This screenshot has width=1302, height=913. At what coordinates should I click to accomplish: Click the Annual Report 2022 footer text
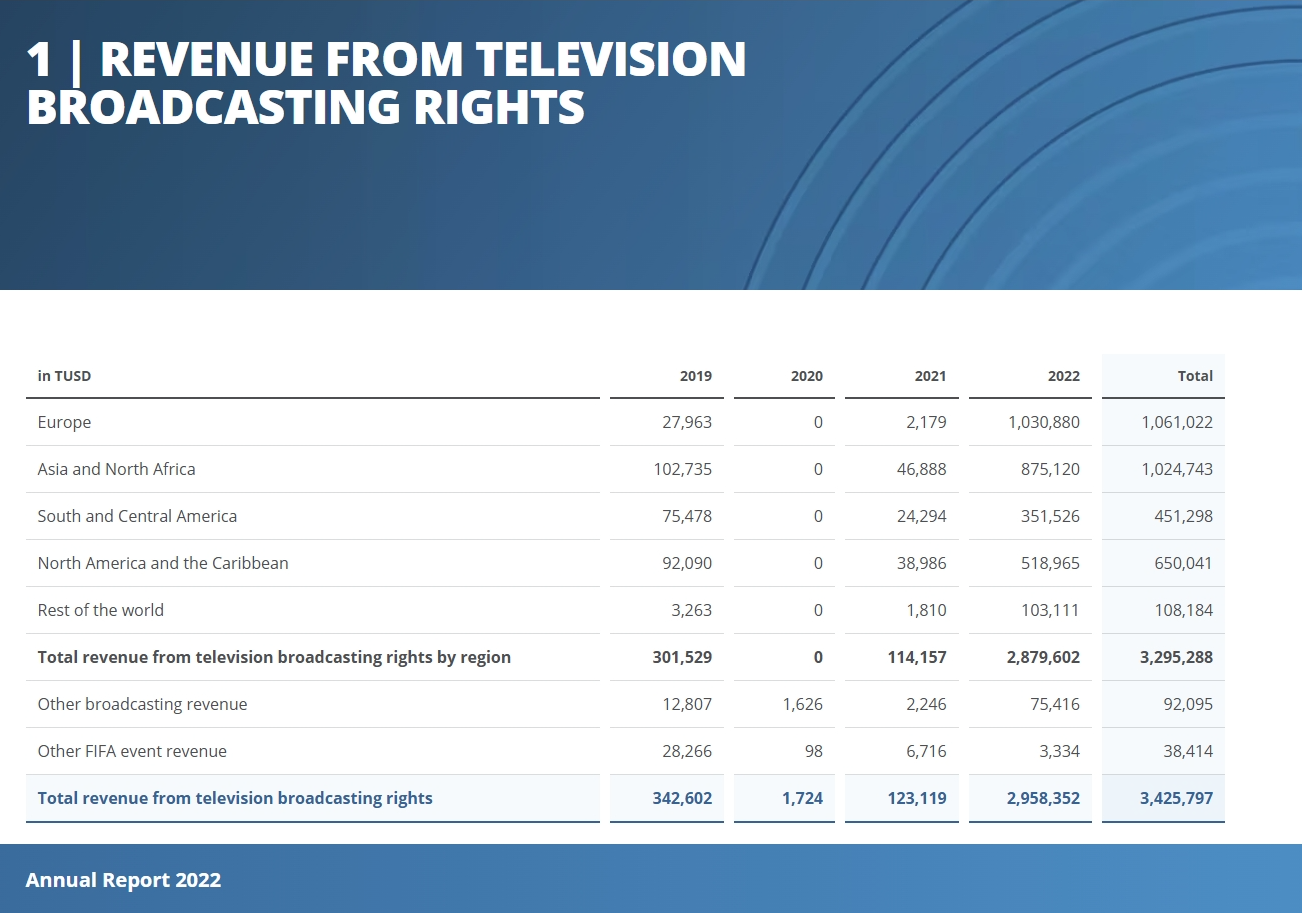click(x=123, y=880)
